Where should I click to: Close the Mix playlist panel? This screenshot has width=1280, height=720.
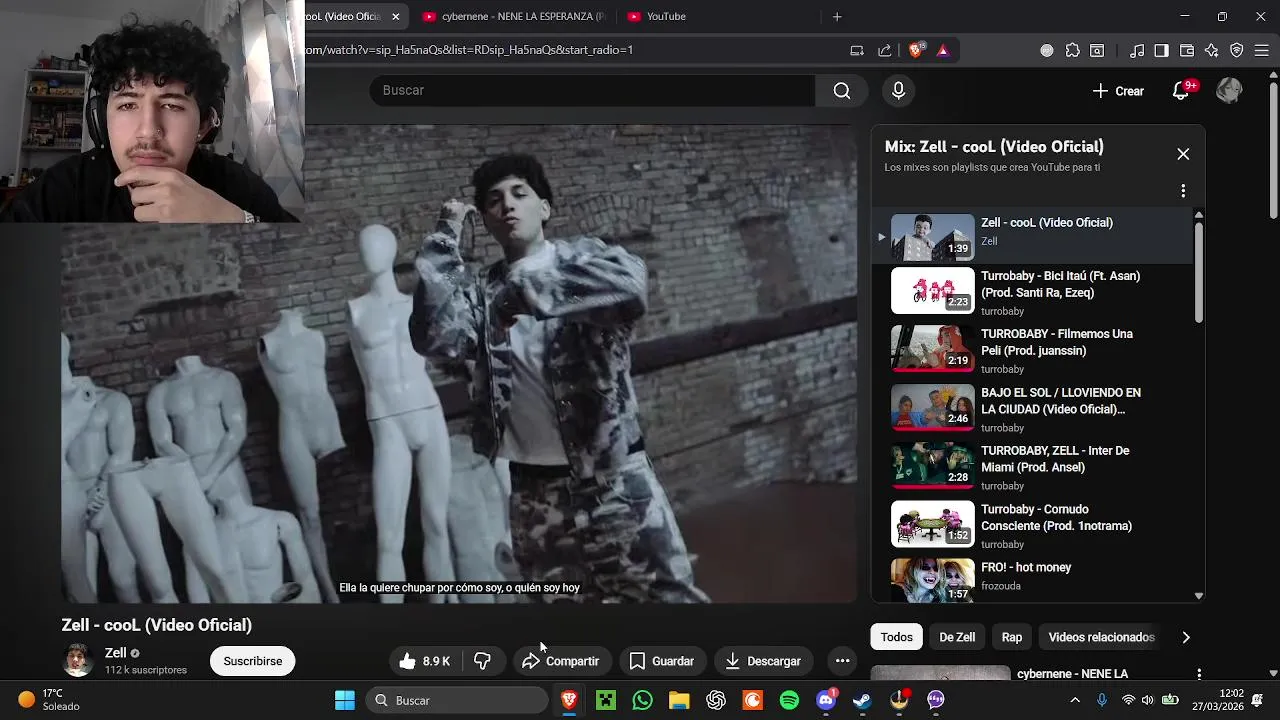(1183, 154)
